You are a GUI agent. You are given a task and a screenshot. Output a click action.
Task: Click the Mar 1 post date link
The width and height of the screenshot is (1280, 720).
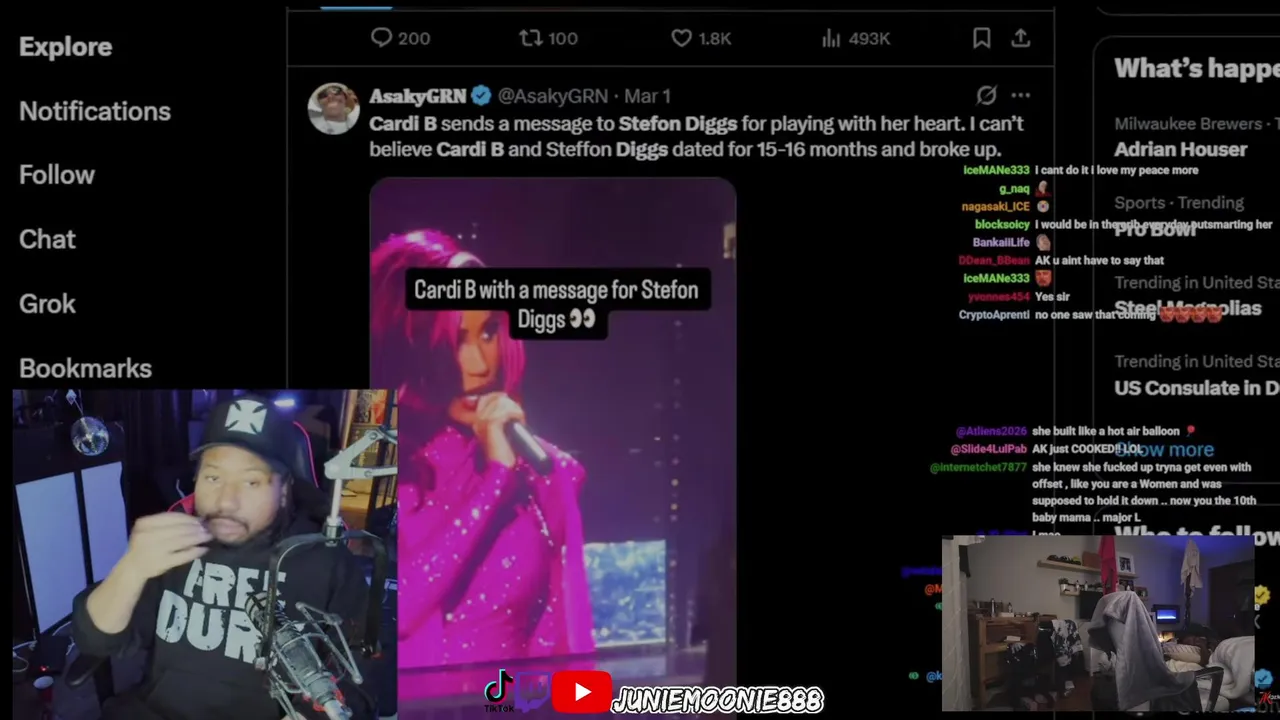(x=647, y=96)
